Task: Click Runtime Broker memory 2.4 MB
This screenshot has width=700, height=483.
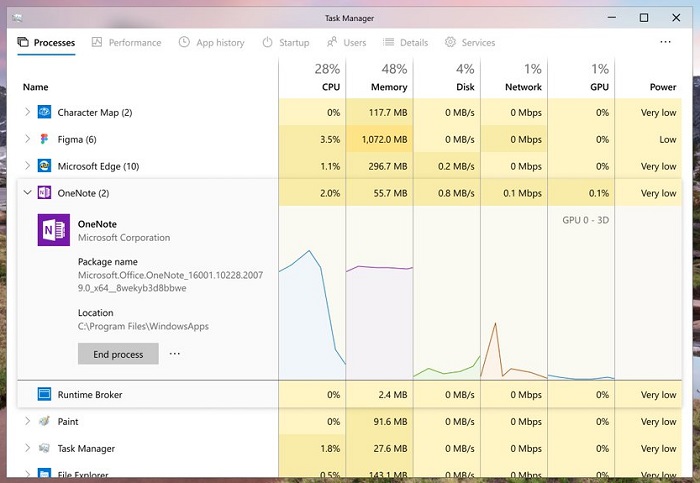Action: click(393, 395)
